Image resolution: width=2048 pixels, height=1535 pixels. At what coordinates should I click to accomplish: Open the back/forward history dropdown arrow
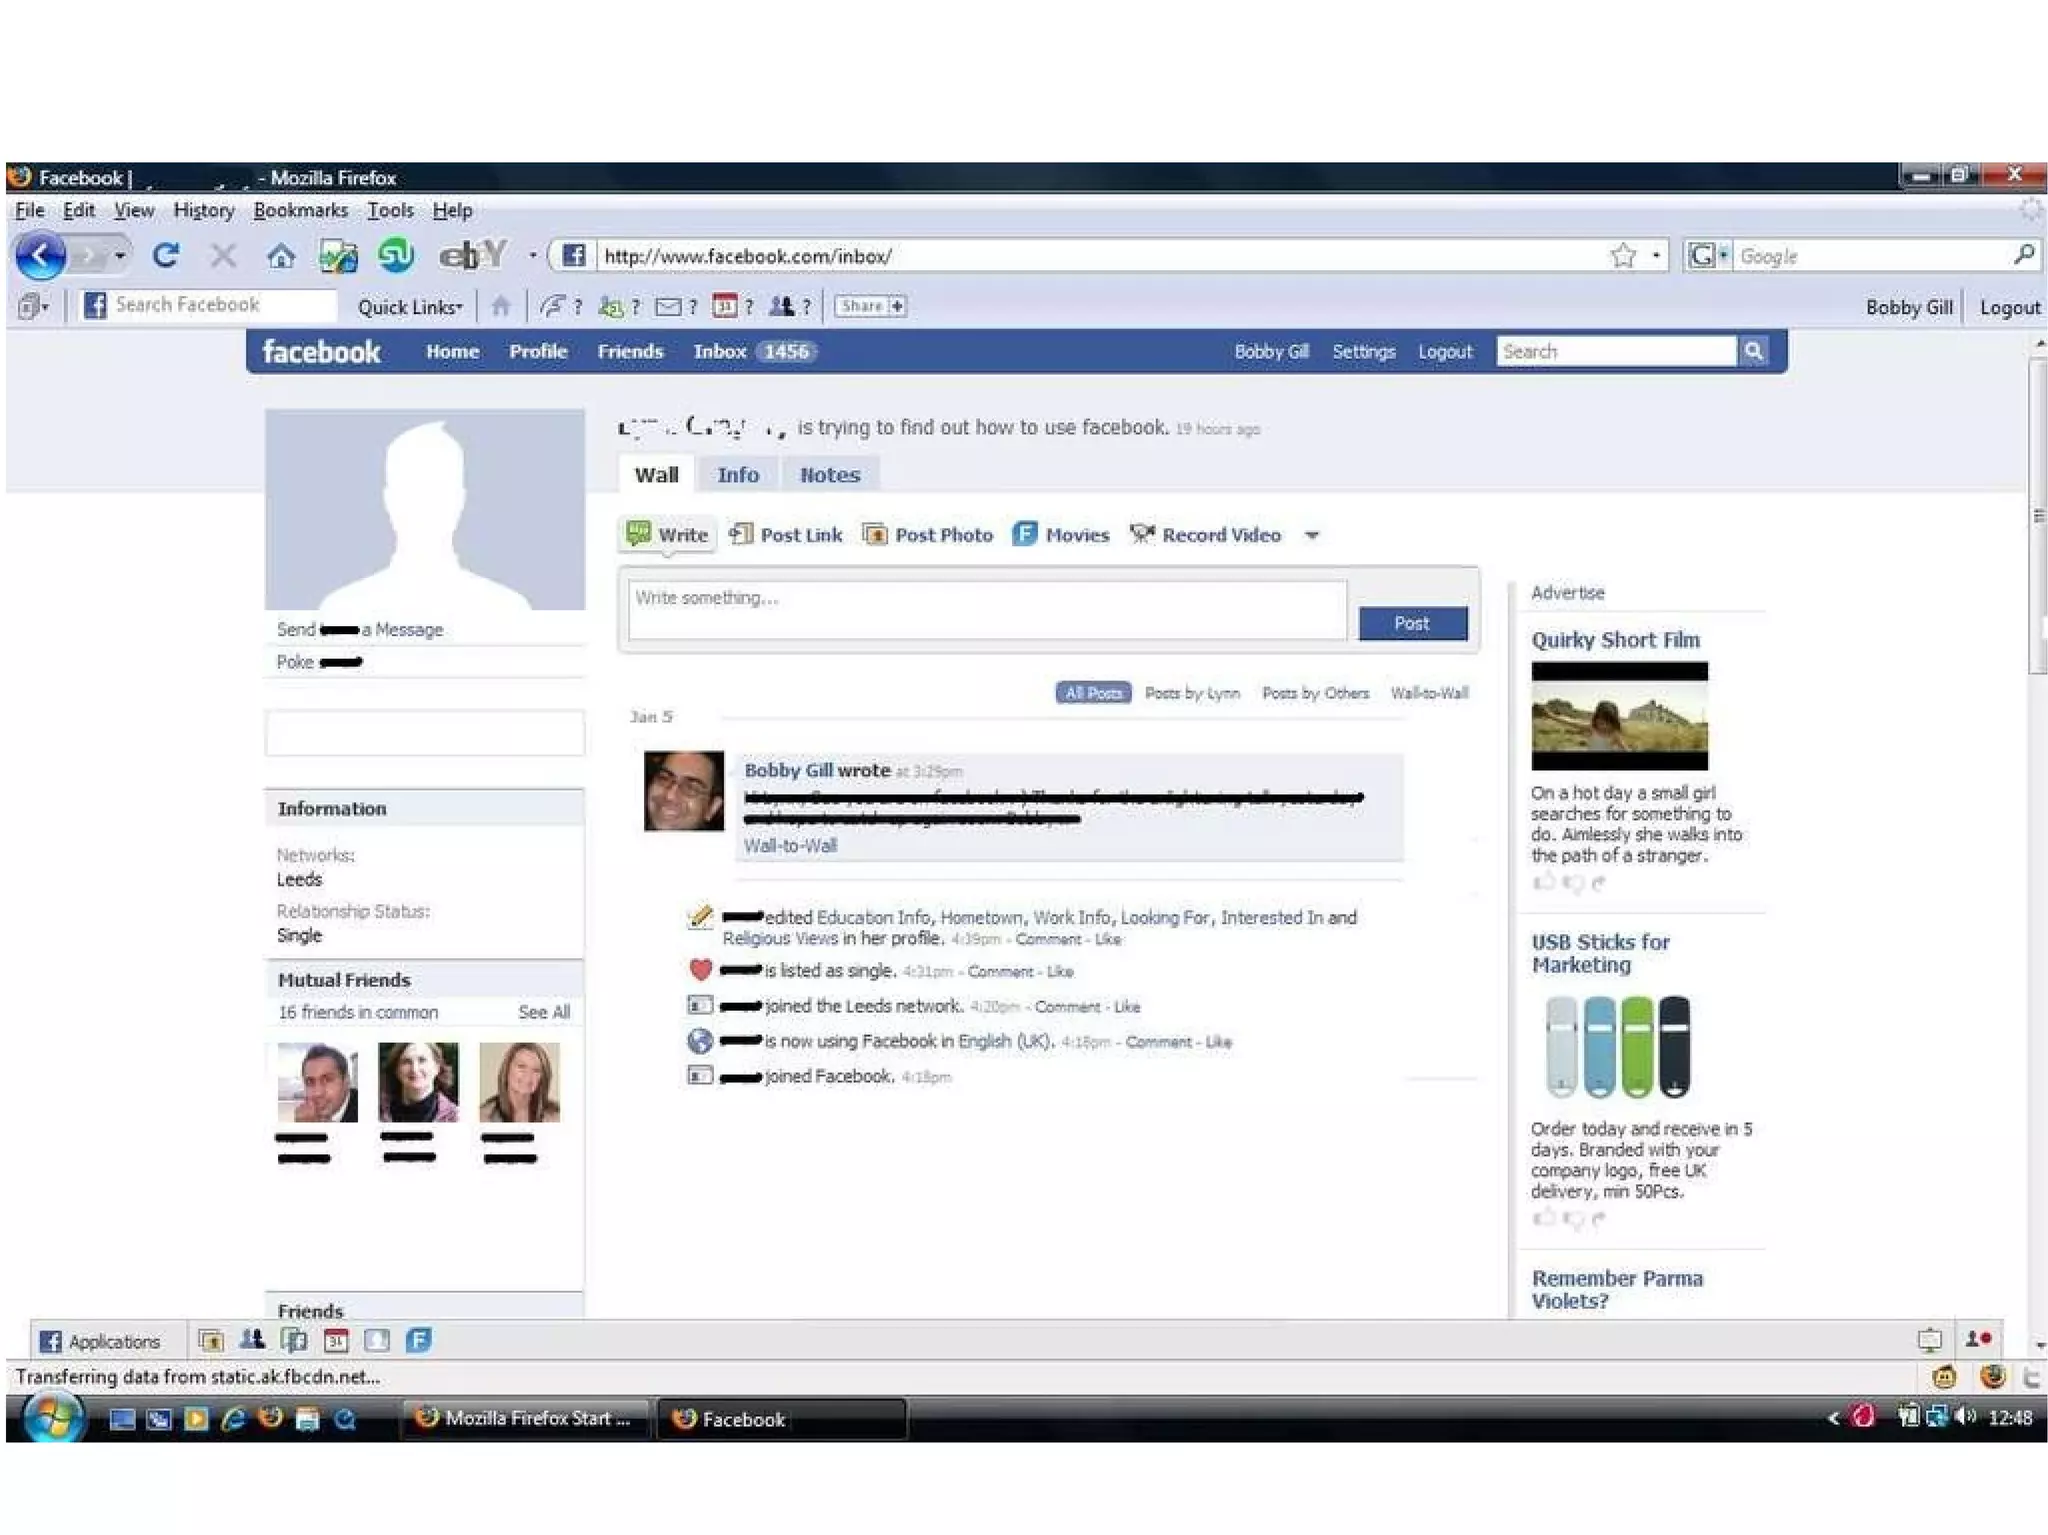click(x=120, y=256)
